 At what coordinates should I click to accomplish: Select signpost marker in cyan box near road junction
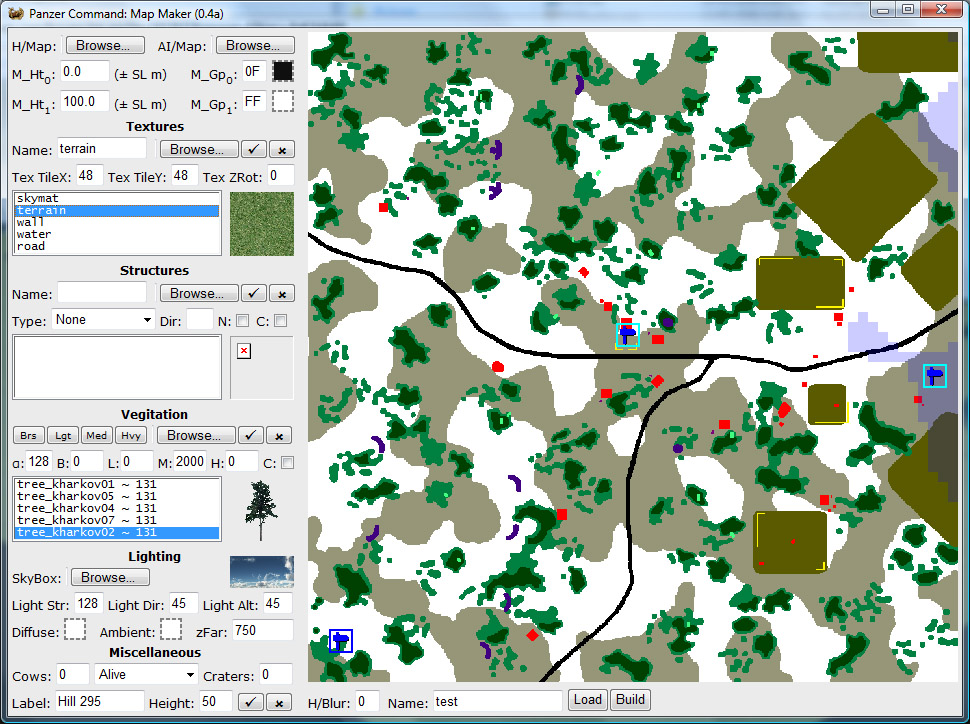[x=628, y=335]
